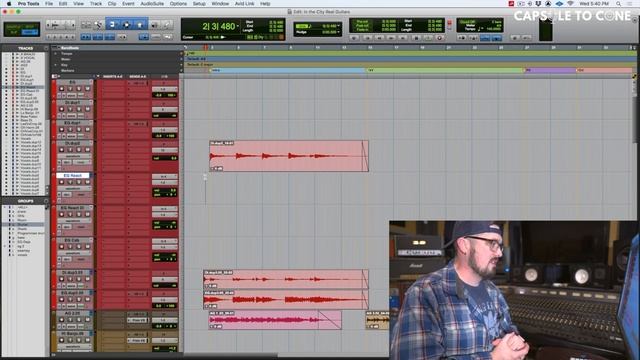Screen dimensions: 640x360
Task: Open EG track output path selector
Action: point(165,89)
